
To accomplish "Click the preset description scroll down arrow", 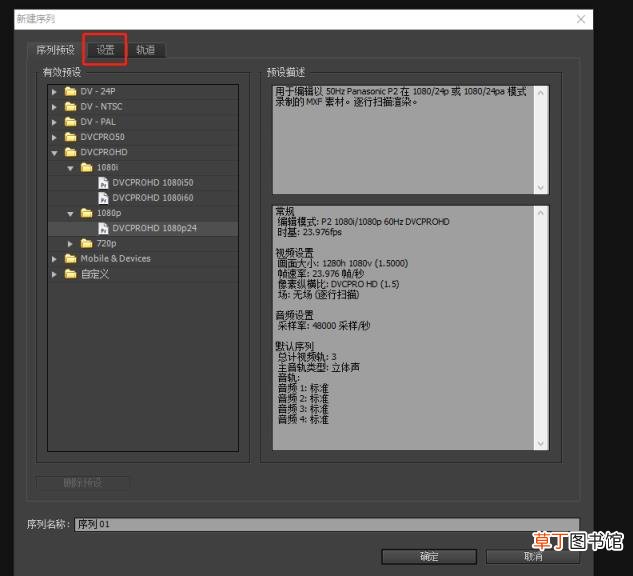I will [x=541, y=188].
